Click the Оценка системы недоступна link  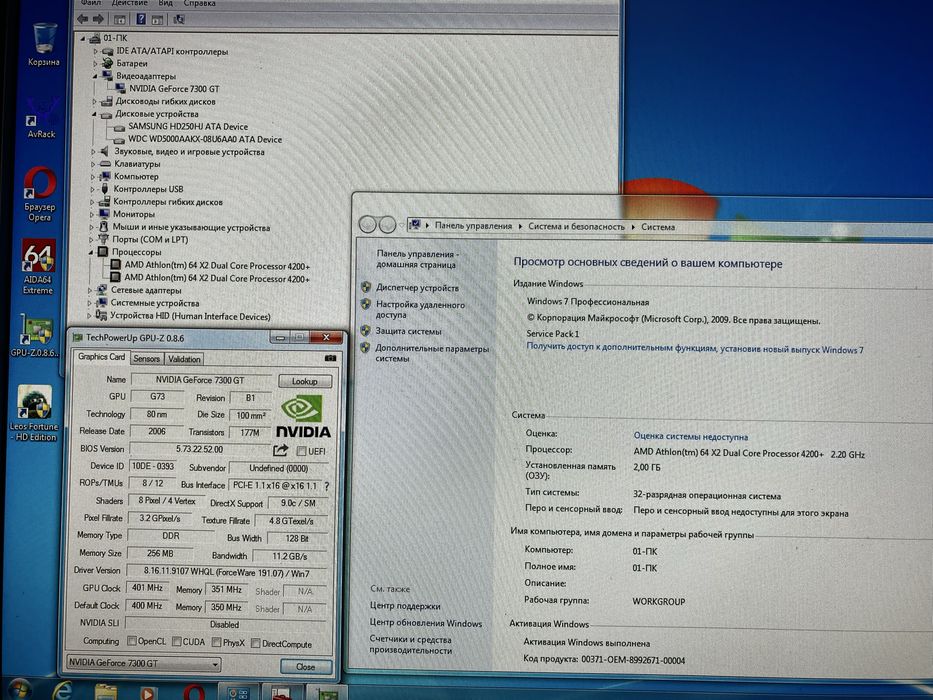coord(691,436)
